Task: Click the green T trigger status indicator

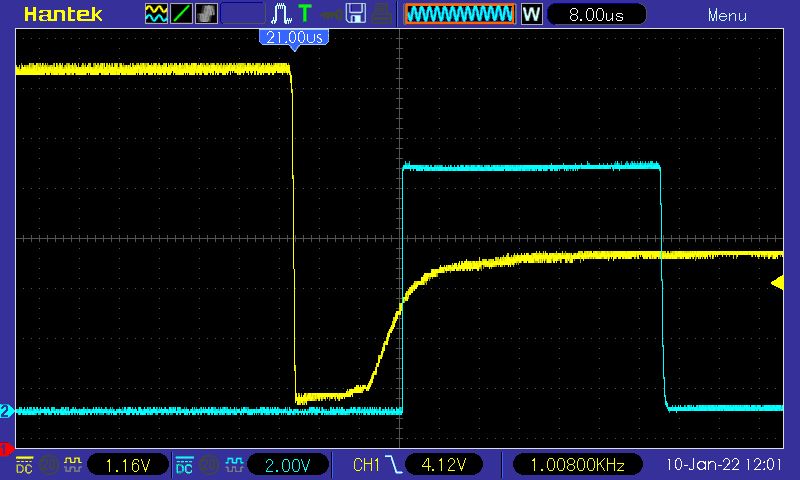Action: coord(305,14)
